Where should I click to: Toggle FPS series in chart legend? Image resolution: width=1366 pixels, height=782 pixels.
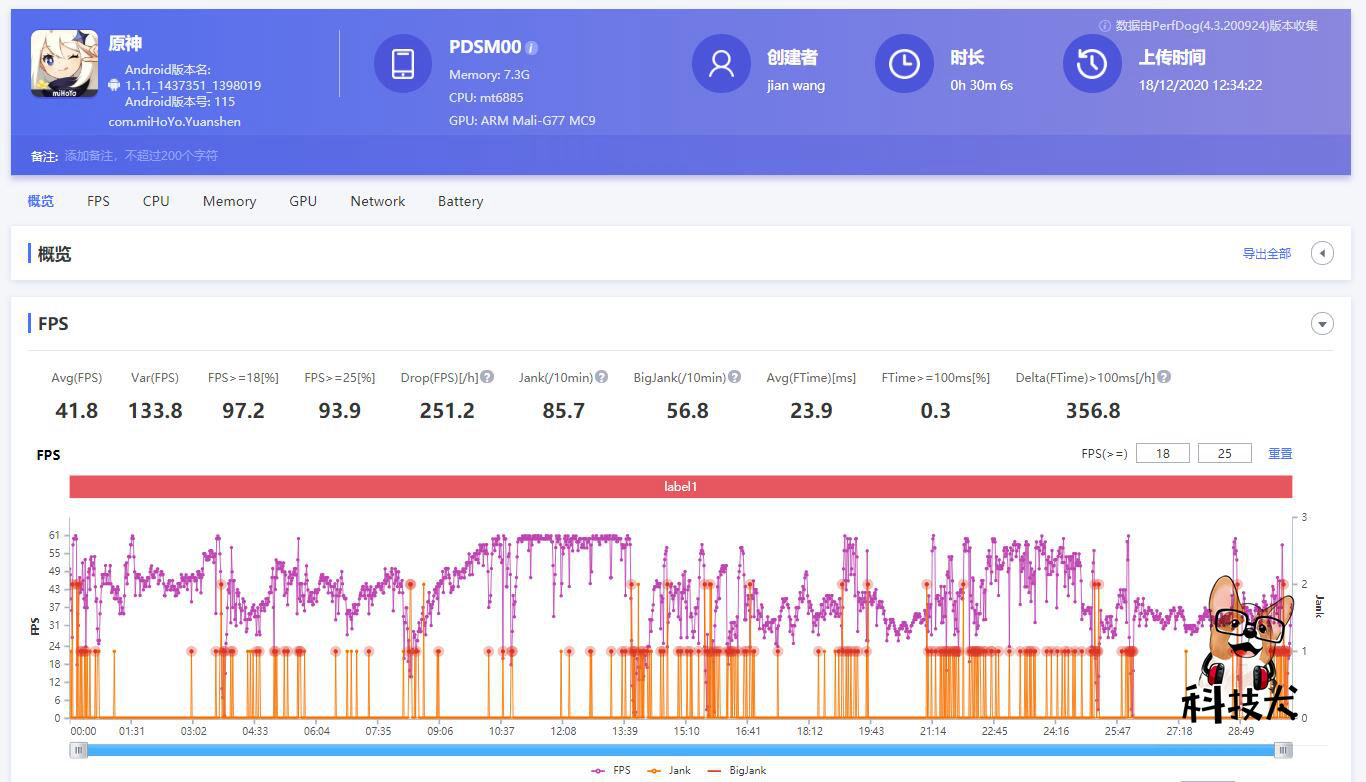(611, 771)
